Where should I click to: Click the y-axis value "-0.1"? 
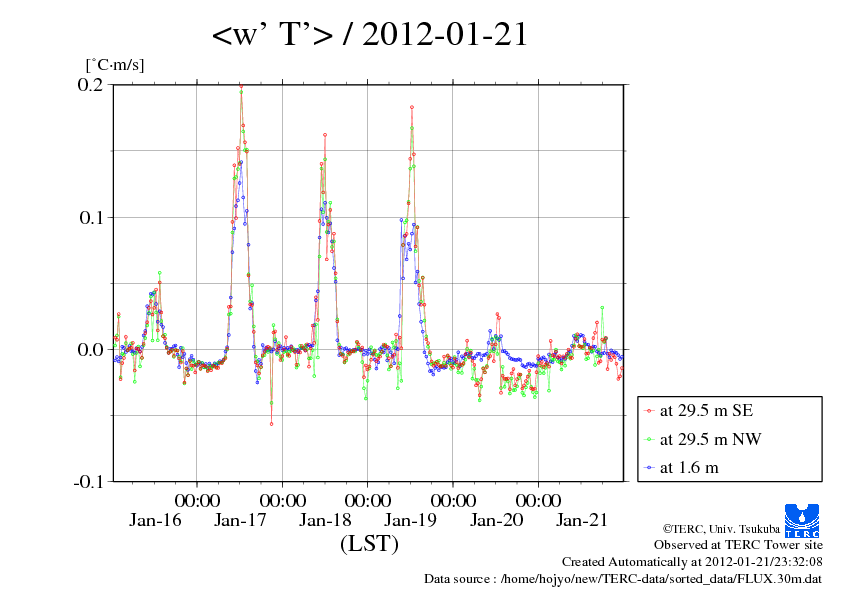pyautogui.click(x=88, y=482)
